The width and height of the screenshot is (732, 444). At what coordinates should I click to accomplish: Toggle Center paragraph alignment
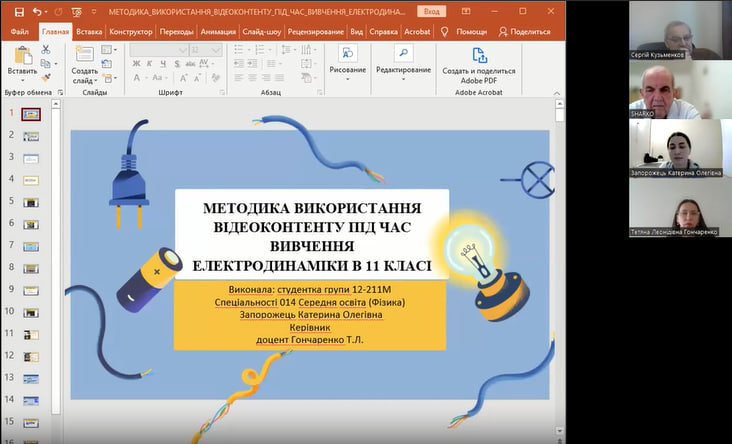252,78
